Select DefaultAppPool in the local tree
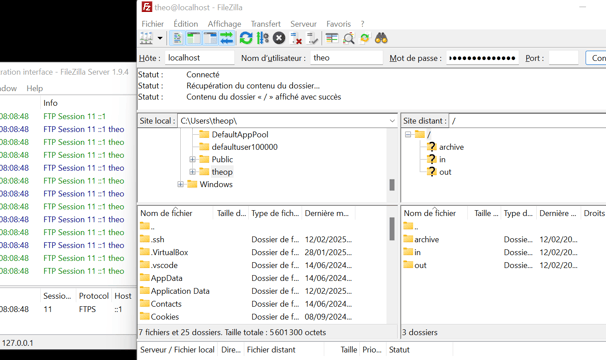 coord(240,135)
